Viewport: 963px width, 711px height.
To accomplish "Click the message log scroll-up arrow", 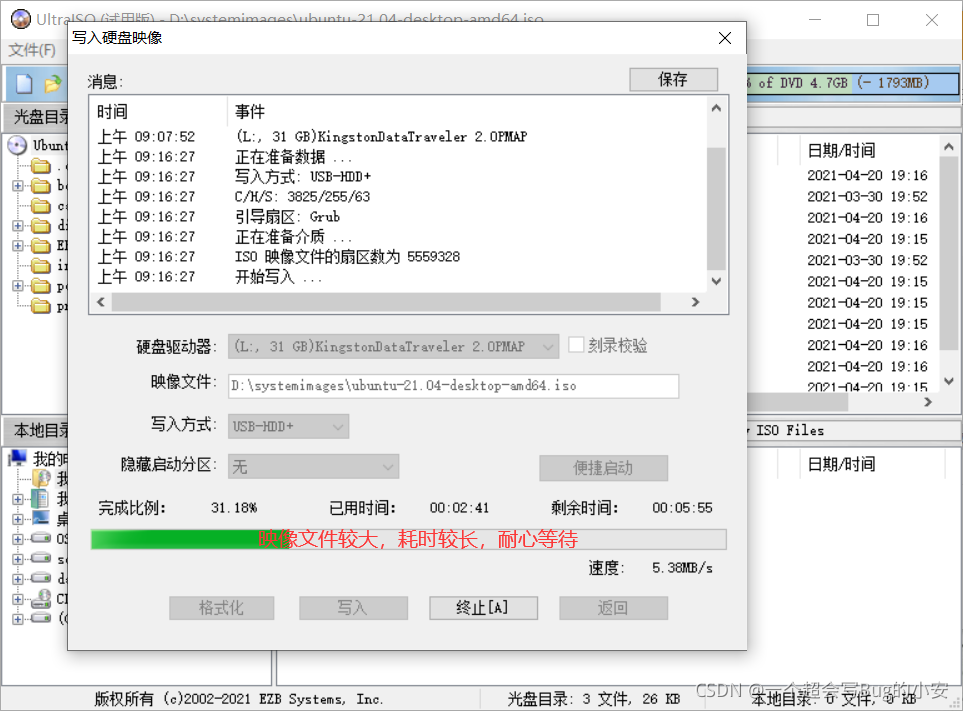I will pyautogui.click(x=716, y=109).
